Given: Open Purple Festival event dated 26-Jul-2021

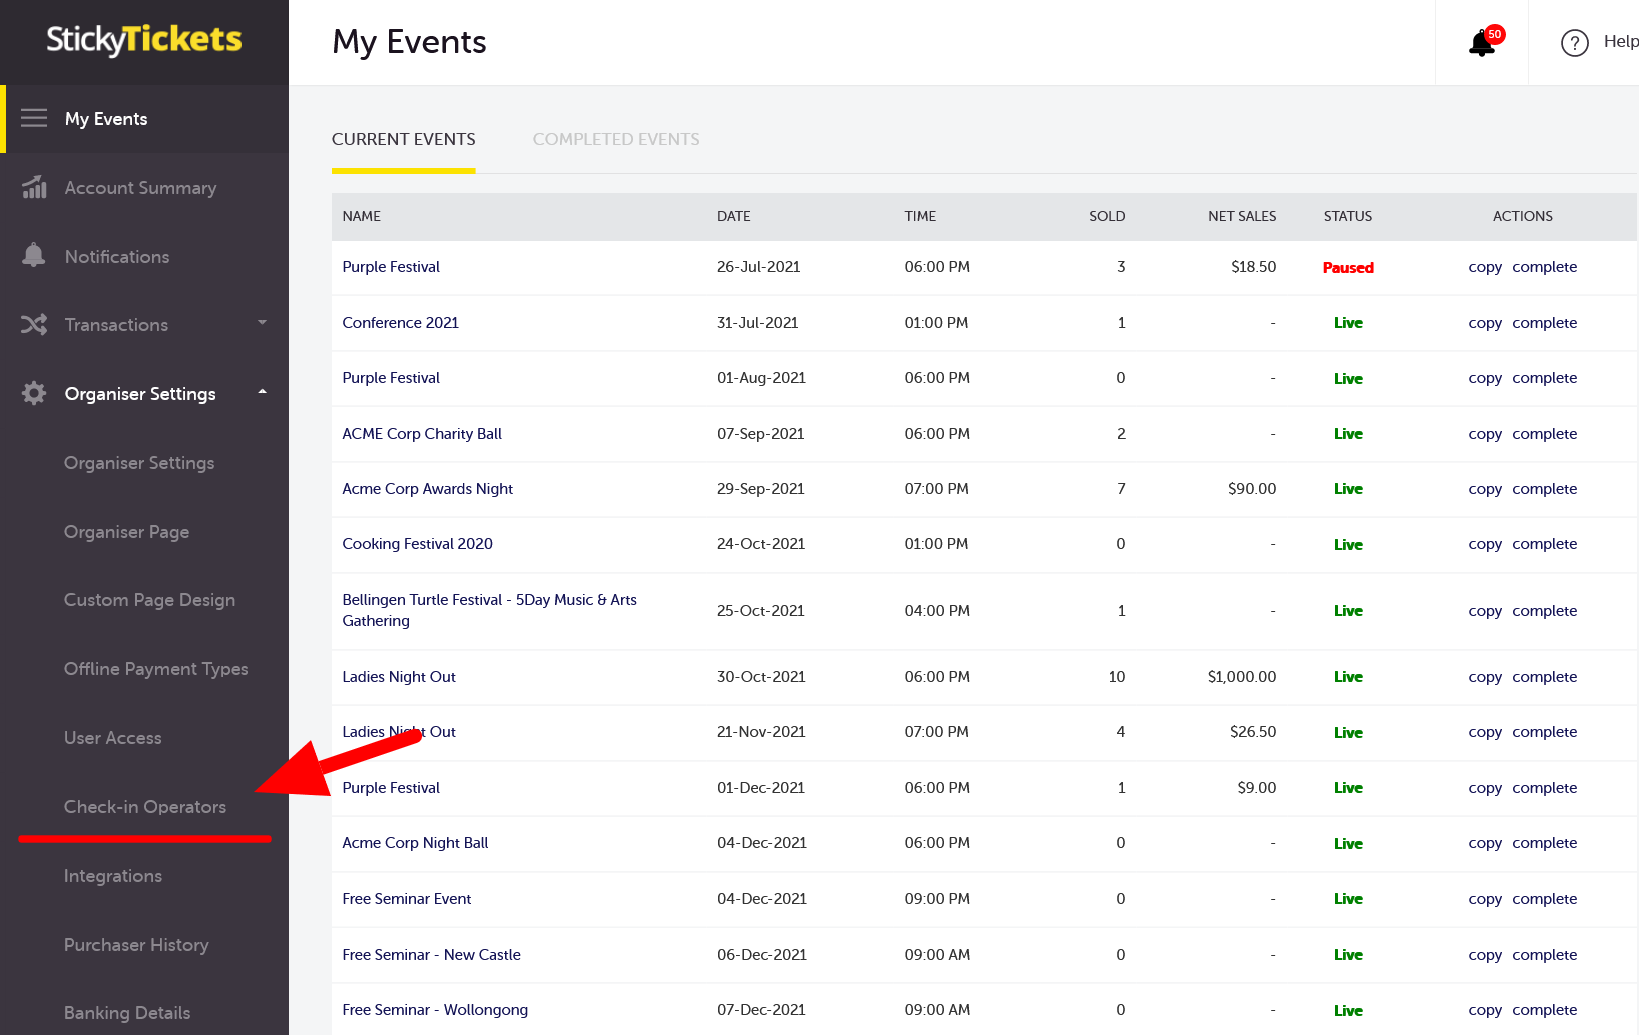Looking at the screenshot, I should 391,267.
